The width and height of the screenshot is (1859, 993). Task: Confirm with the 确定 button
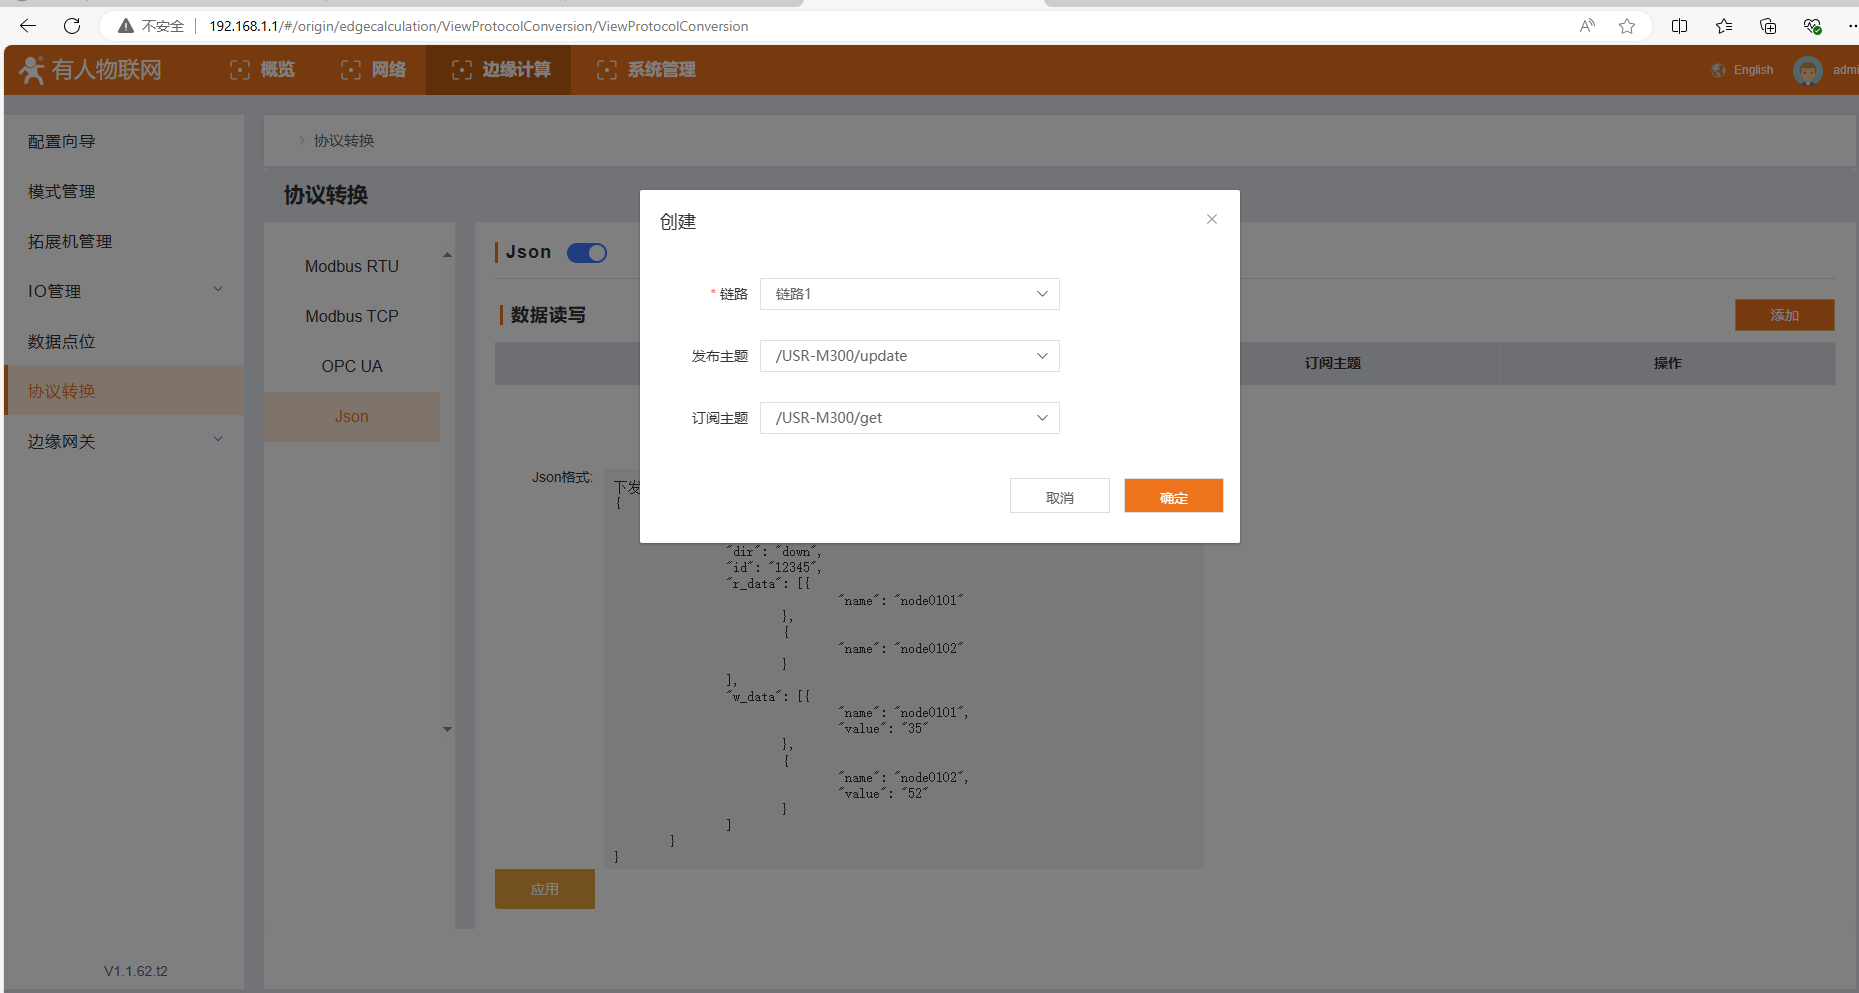coord(1173,496)
